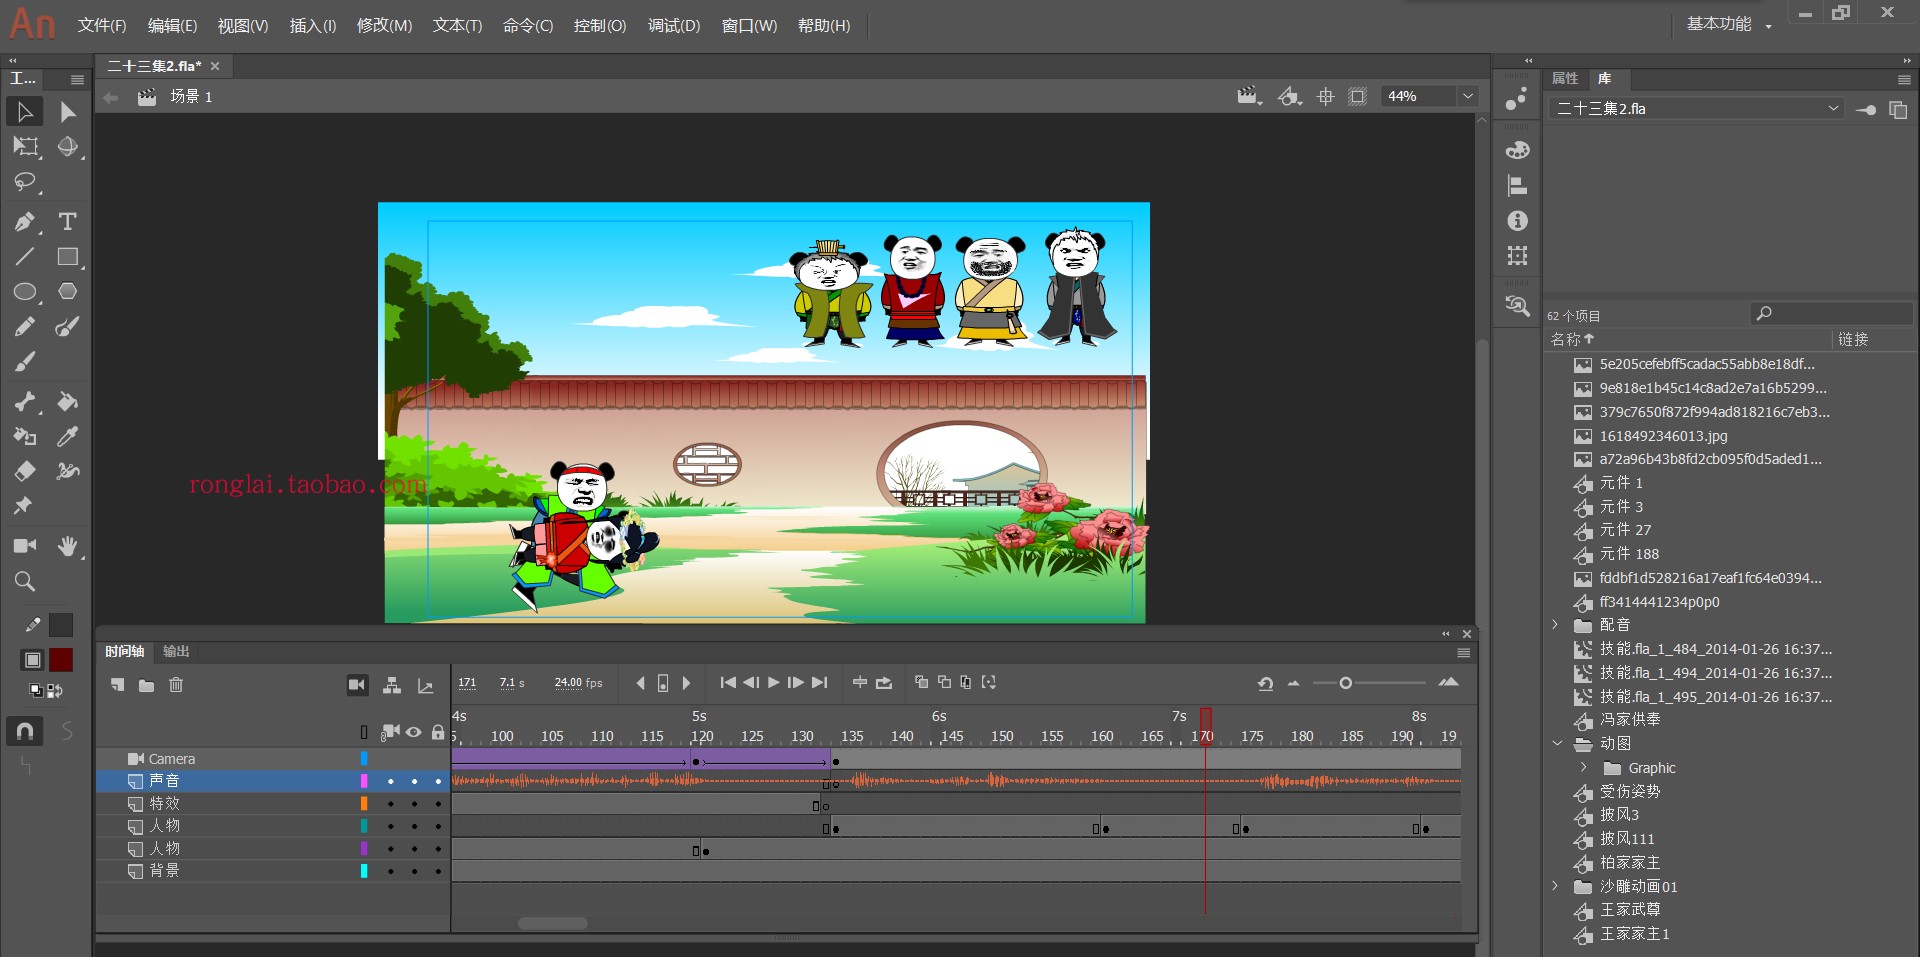Switch to the 输出 tab
The image size is (1920, 957).
(x=176, y=651)
